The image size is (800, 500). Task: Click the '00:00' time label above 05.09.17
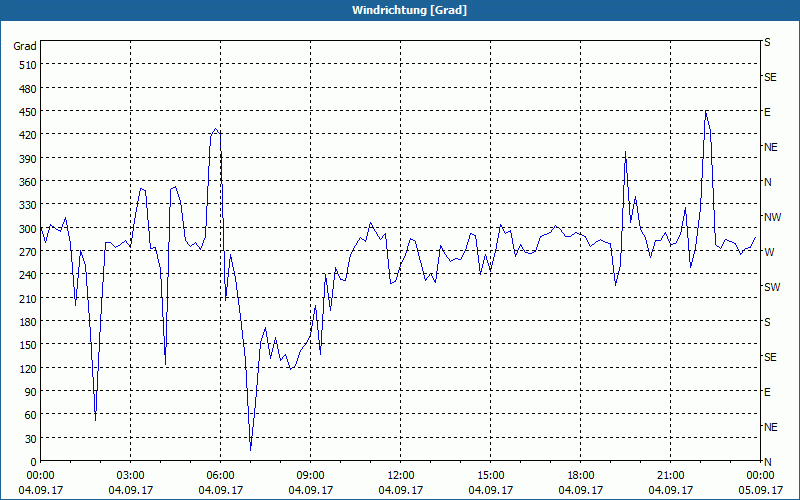(x=760, y=476)
